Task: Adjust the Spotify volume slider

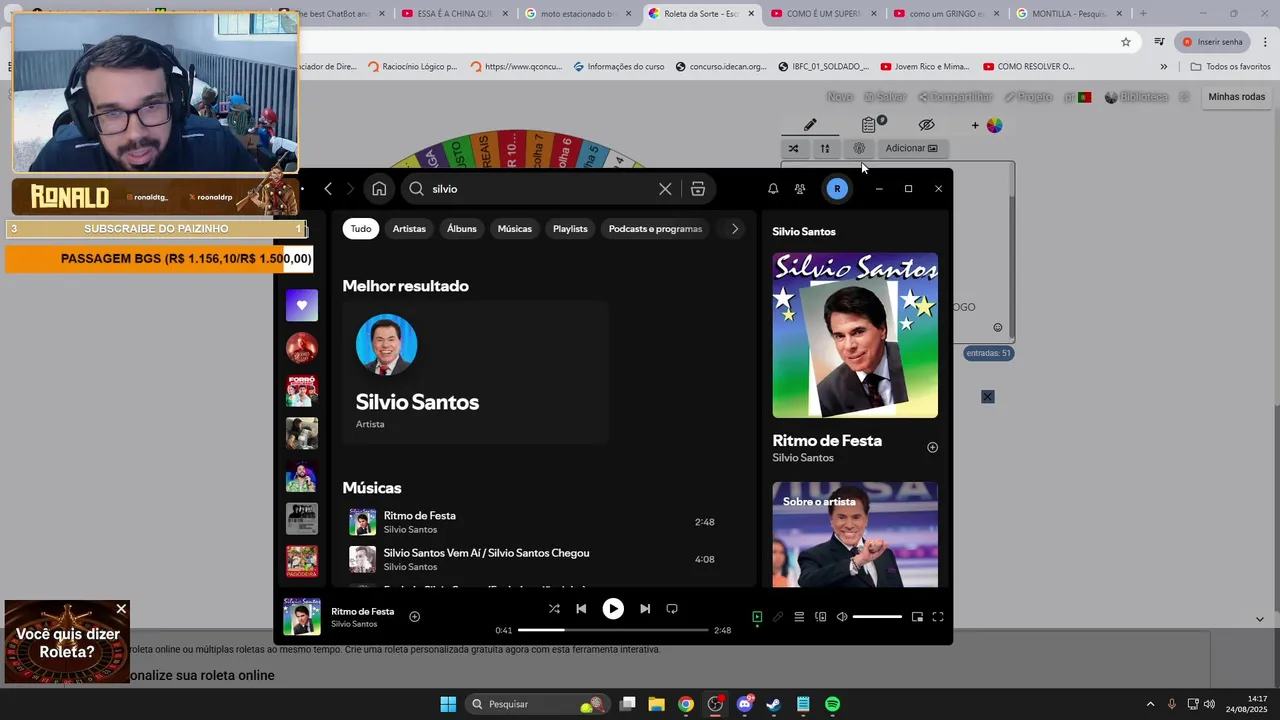Action: click(x=877, y=617)
